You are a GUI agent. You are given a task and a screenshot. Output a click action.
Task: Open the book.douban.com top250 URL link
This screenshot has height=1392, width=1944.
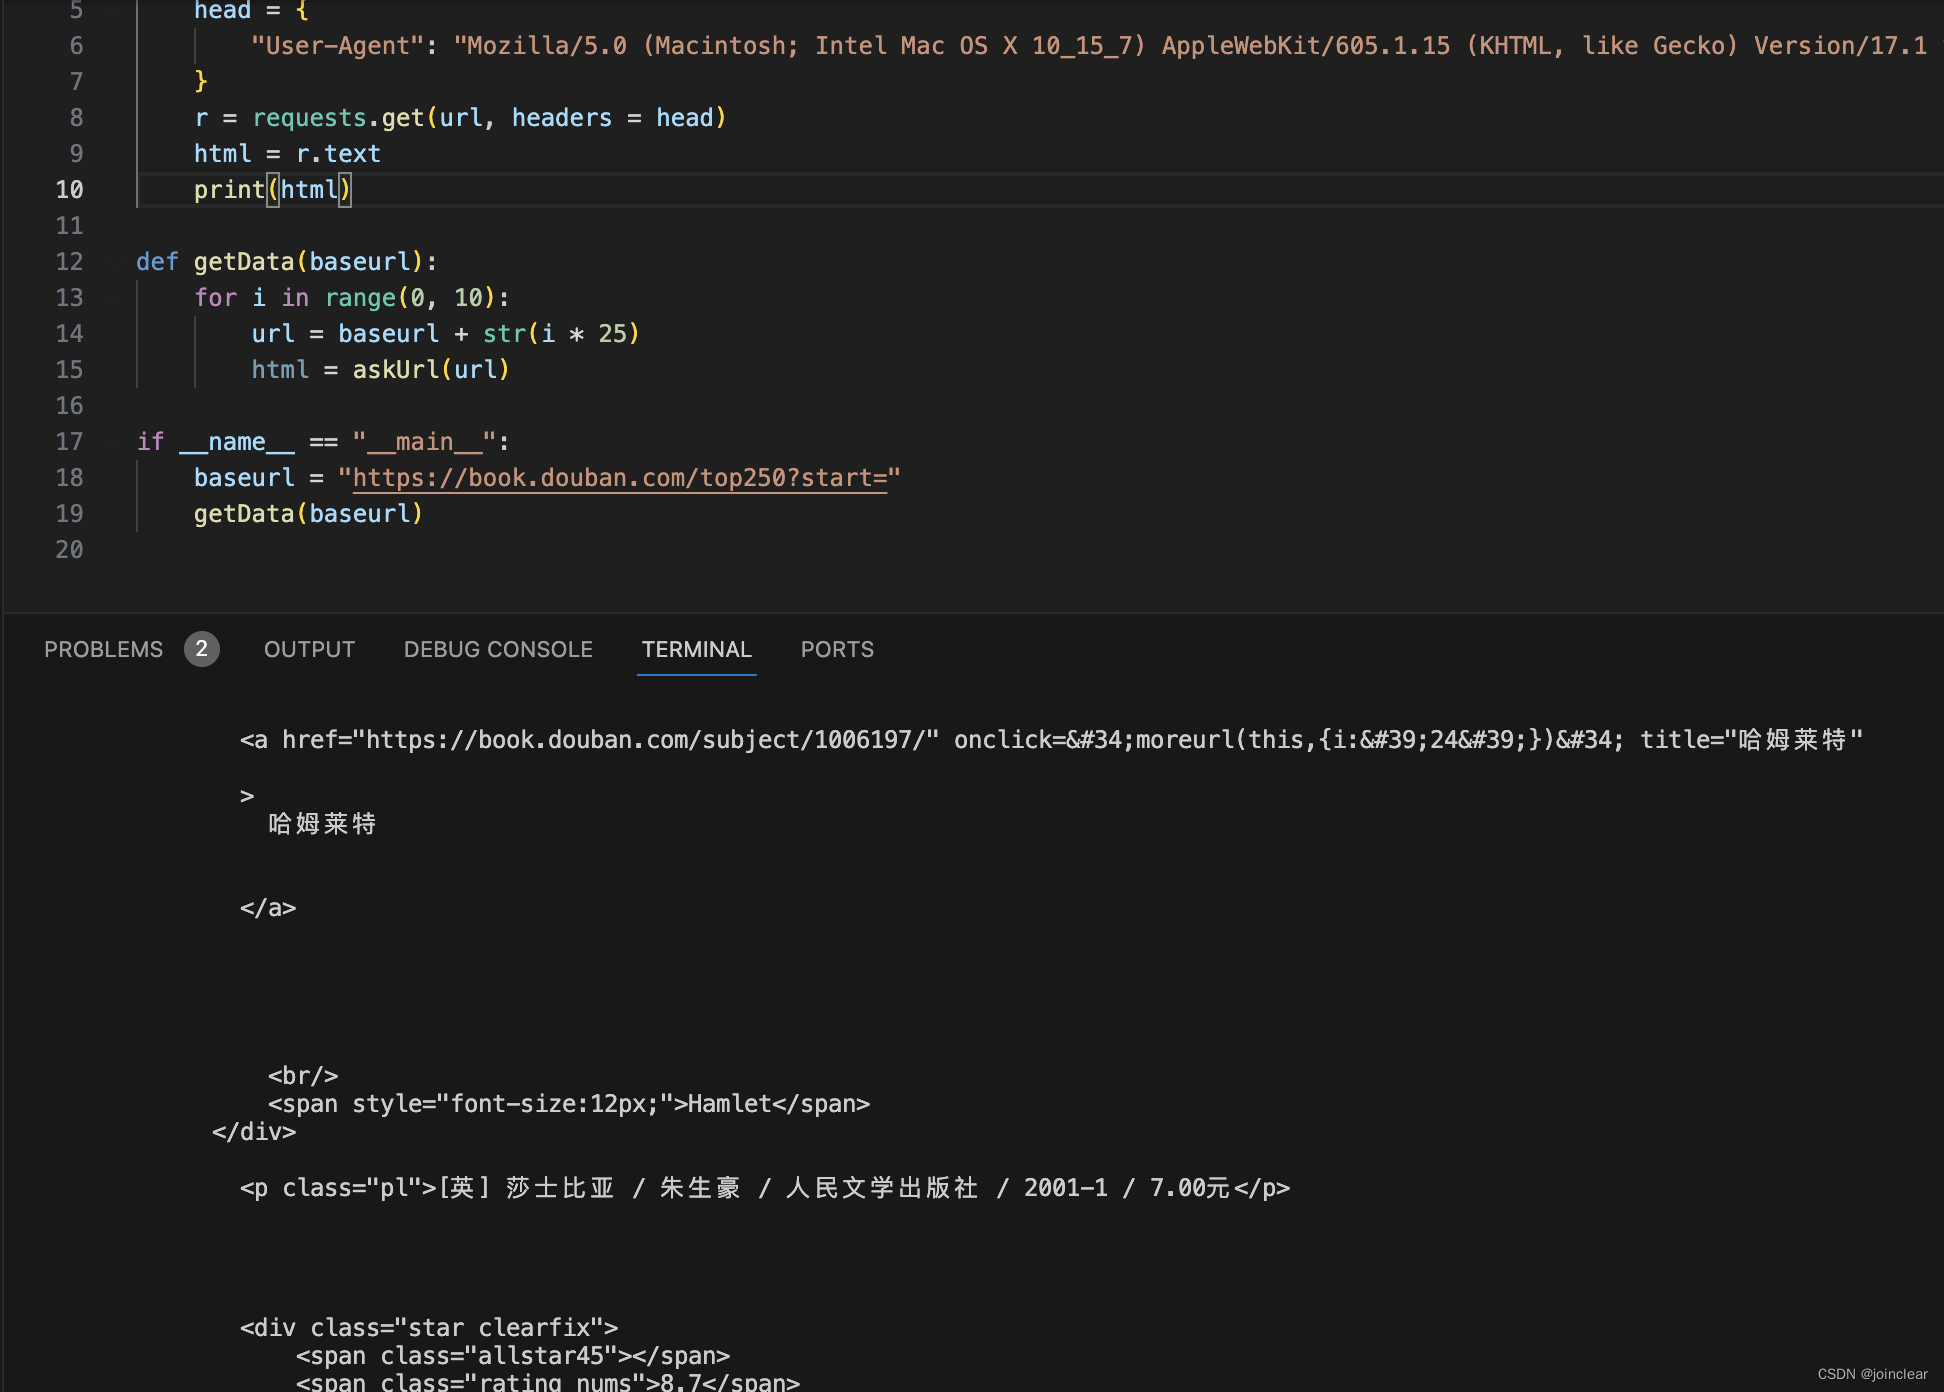click(620, 478)
